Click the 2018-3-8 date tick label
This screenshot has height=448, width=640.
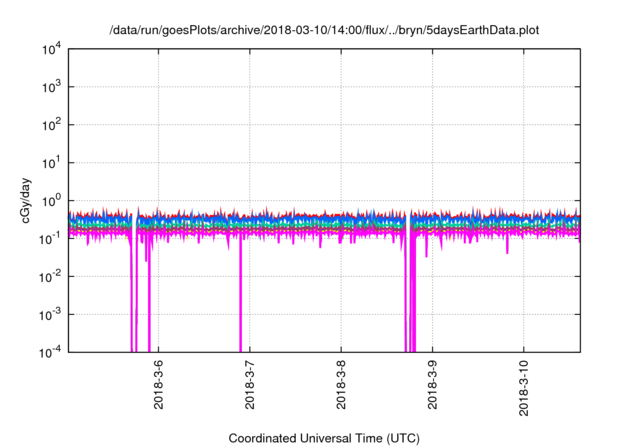pos(341,384)
